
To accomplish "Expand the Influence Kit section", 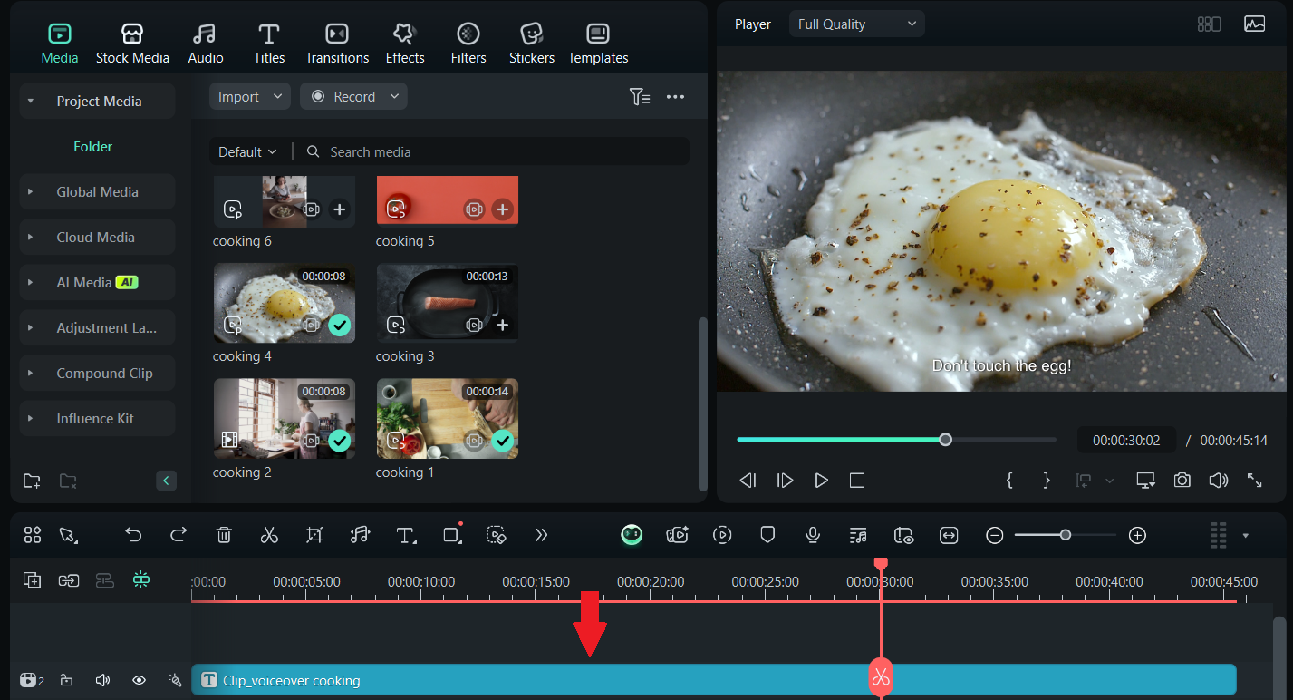I will [31, 418].
